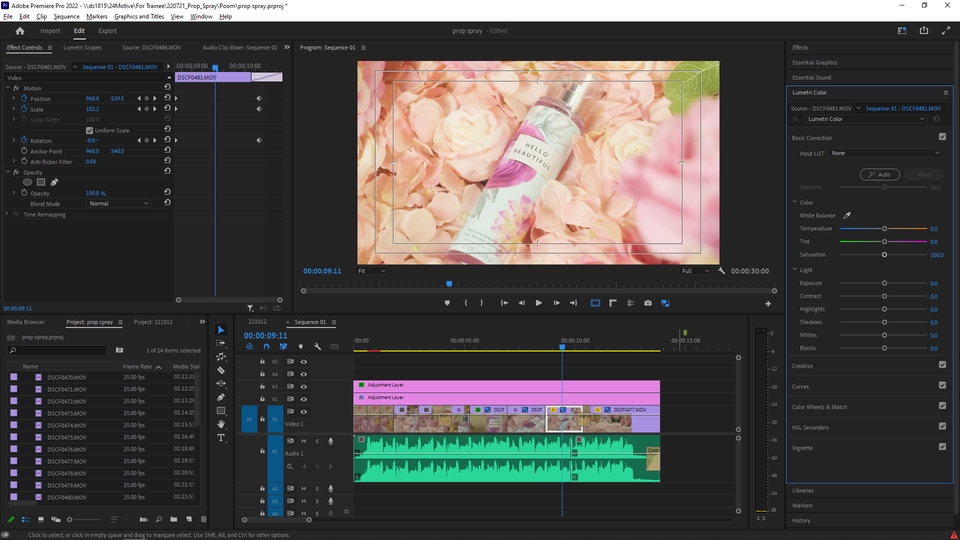Screen dimensions: 960x540
Task: Pick the Hand tool
Action: pos(221,424)
